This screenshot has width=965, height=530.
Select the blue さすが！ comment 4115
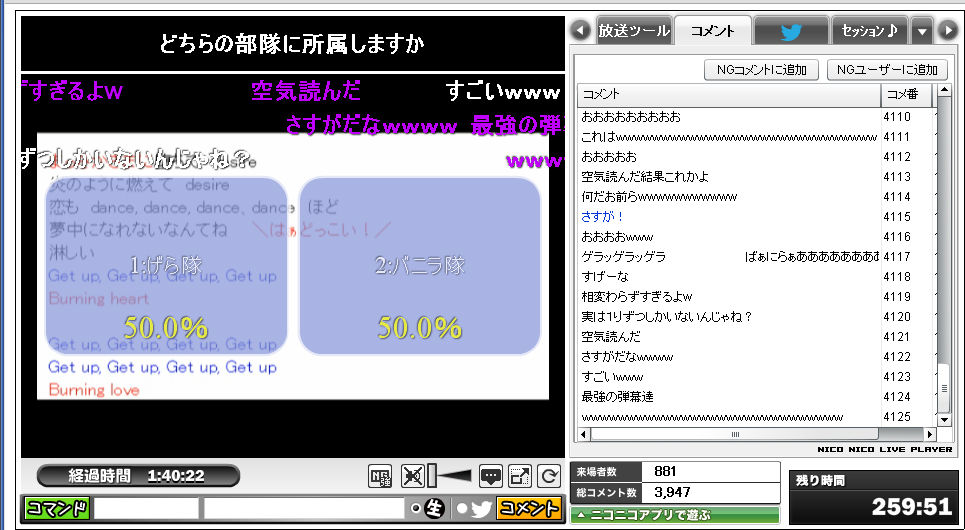coord(756,217)
